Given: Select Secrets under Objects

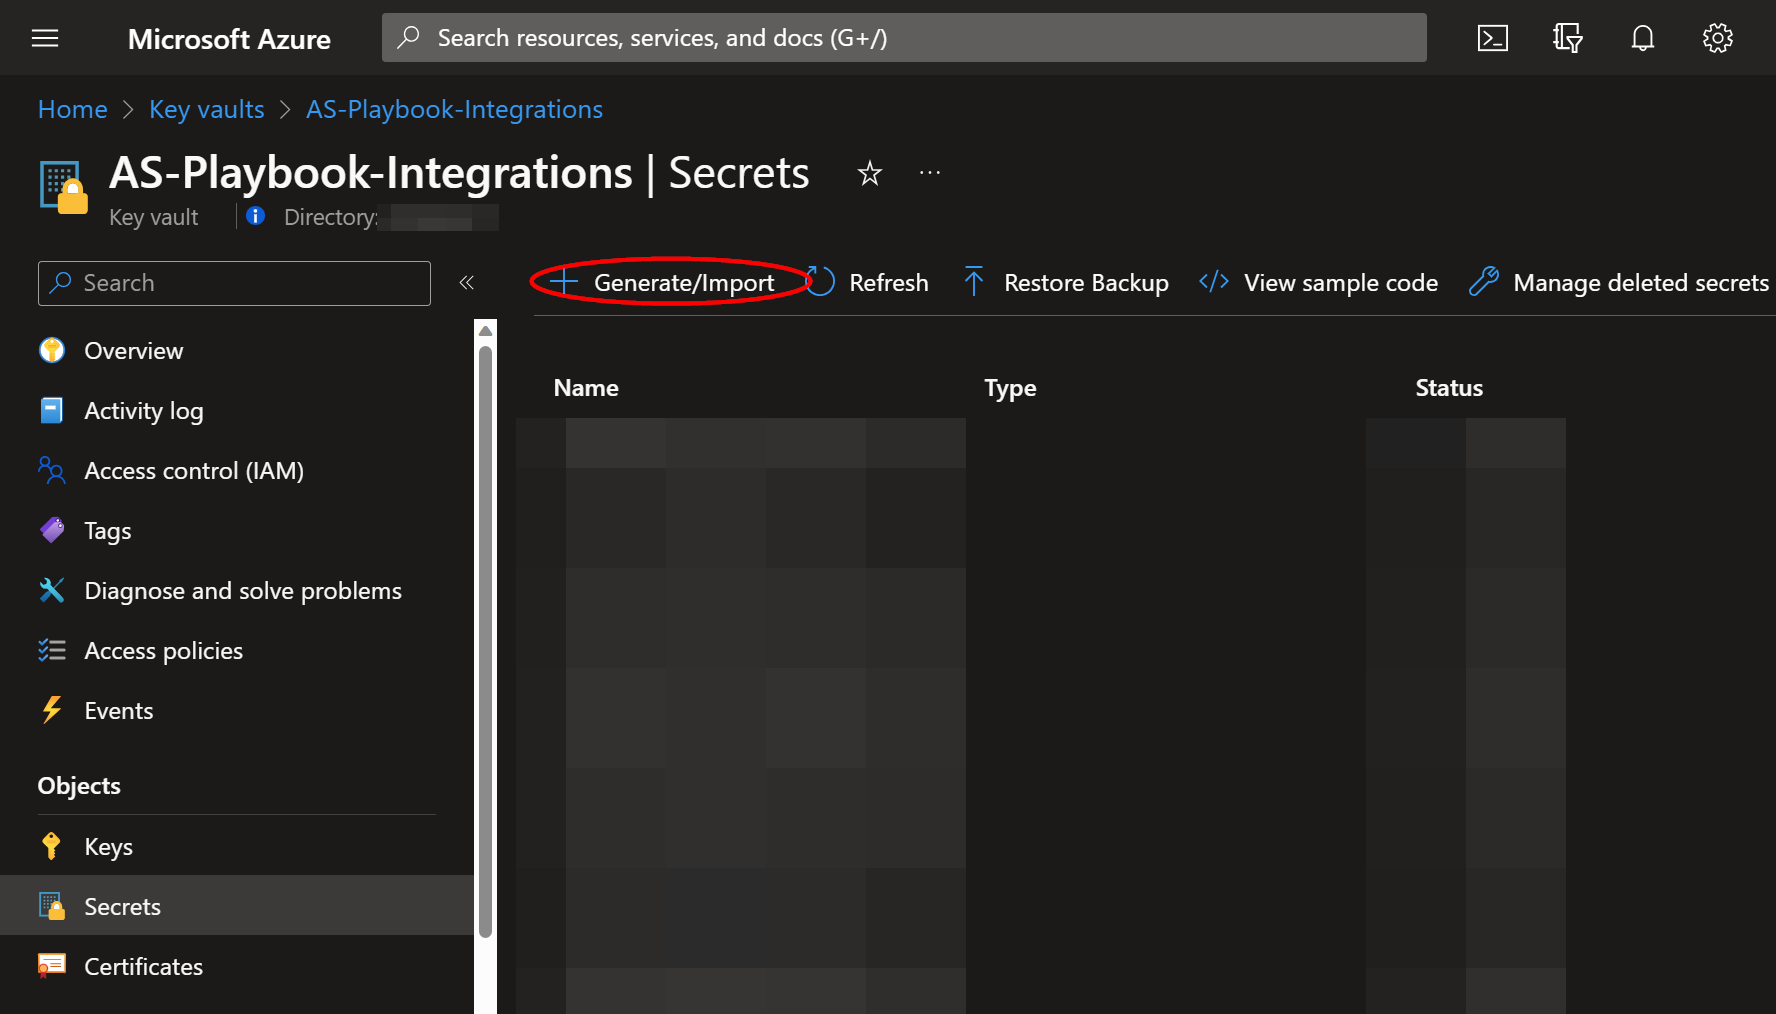Looking at the screenshot, I should point(237,906).
